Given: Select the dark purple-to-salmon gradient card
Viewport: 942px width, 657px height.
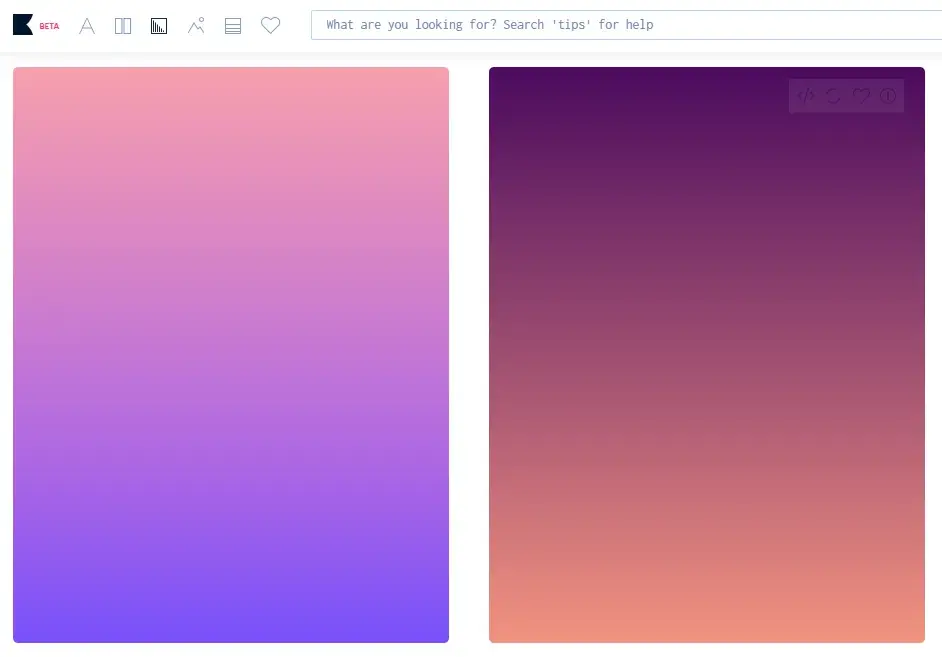Looking at the screenshot, I should coord(706,355).
